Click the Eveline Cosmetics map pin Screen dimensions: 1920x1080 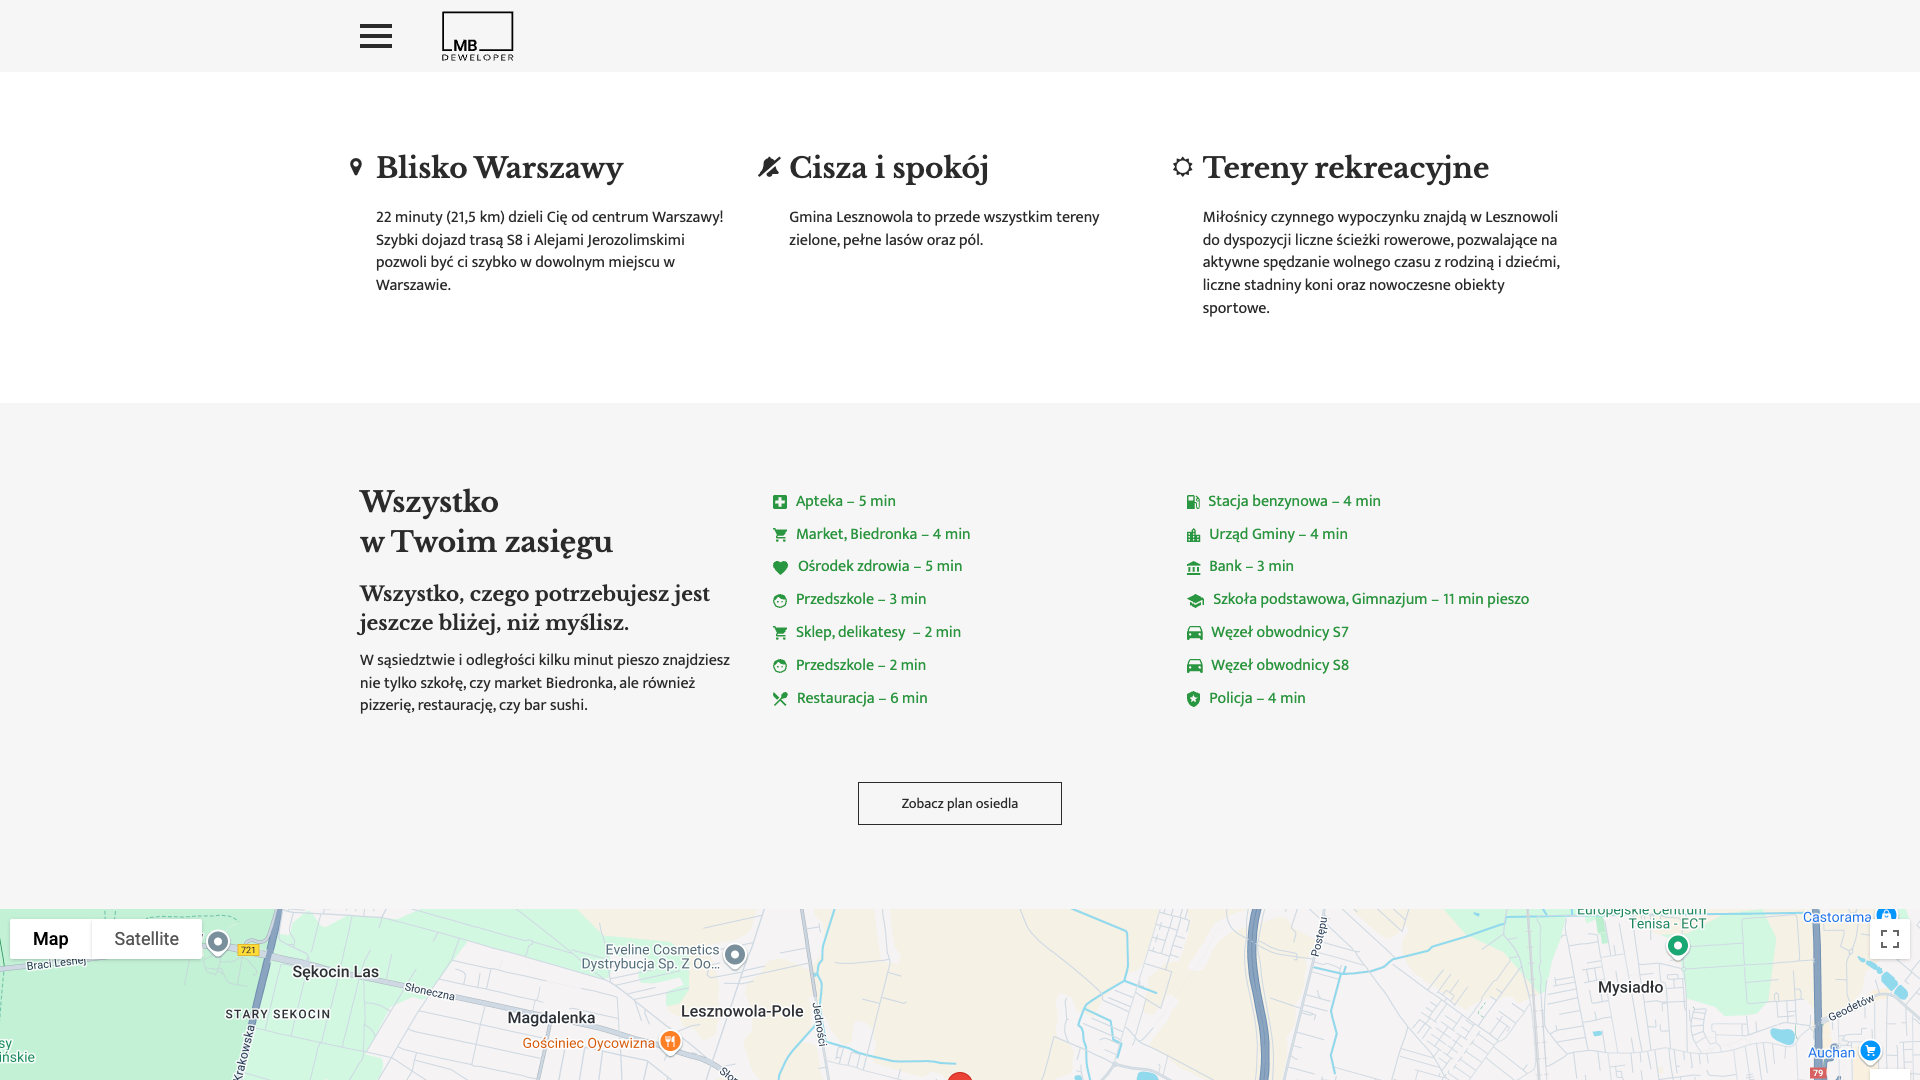735,955
